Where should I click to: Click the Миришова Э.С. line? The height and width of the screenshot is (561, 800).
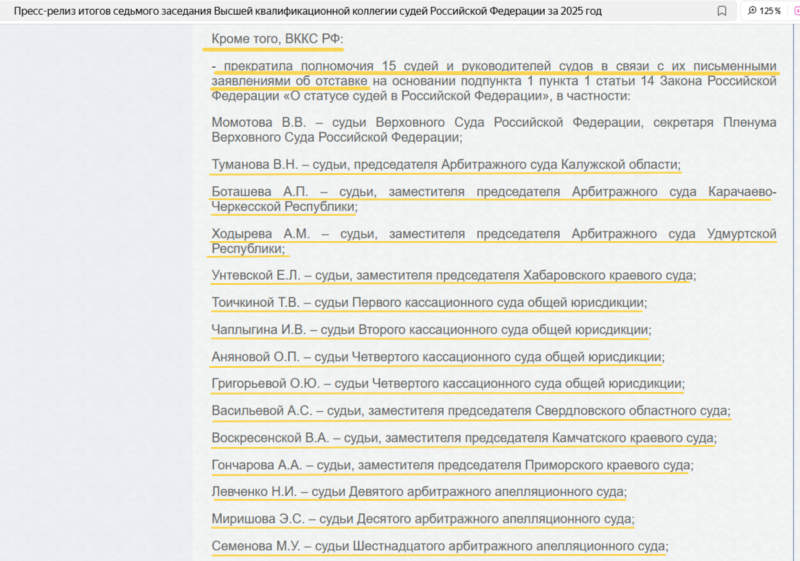click(422, 519)
